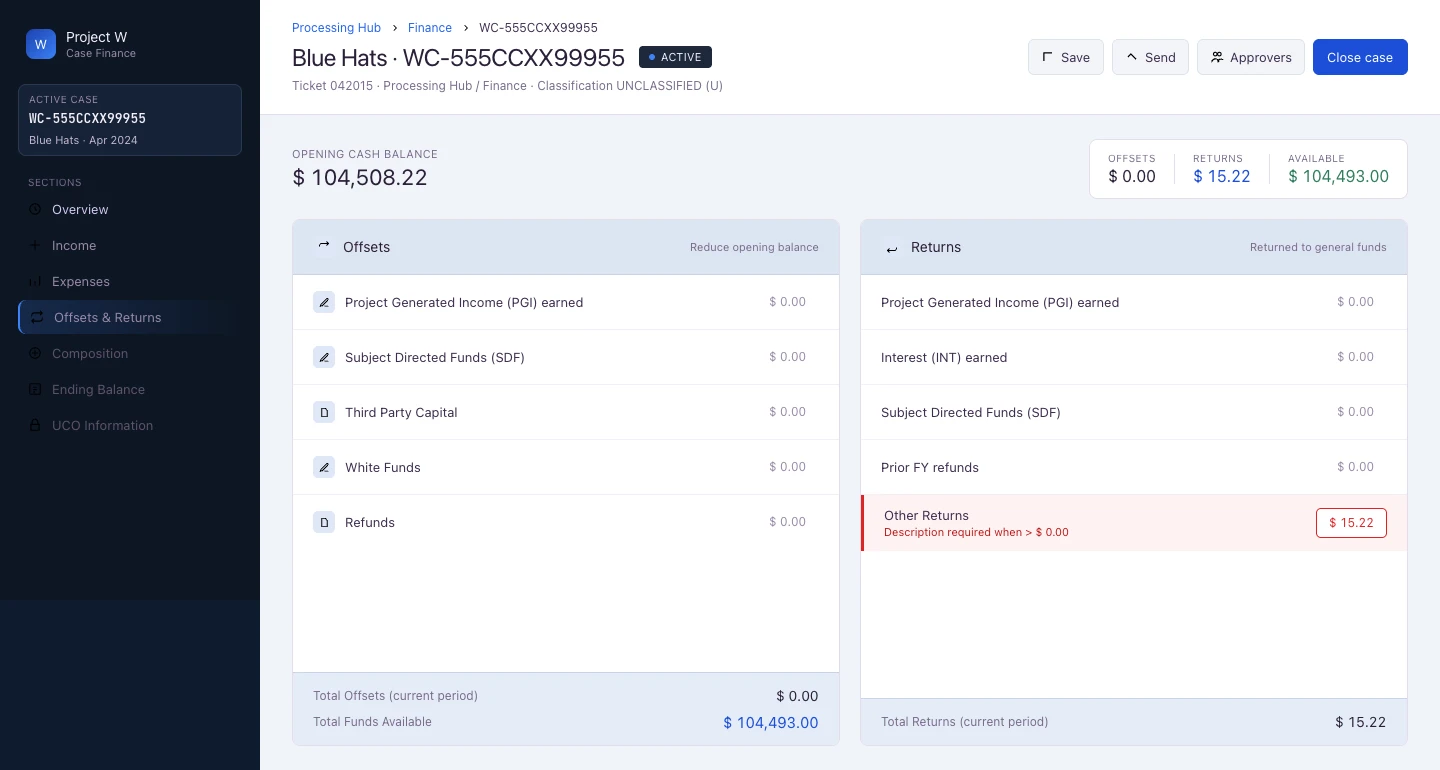
Task: Click the opening cash balance $ 104,508.22
Action: [x=360, y=178]
